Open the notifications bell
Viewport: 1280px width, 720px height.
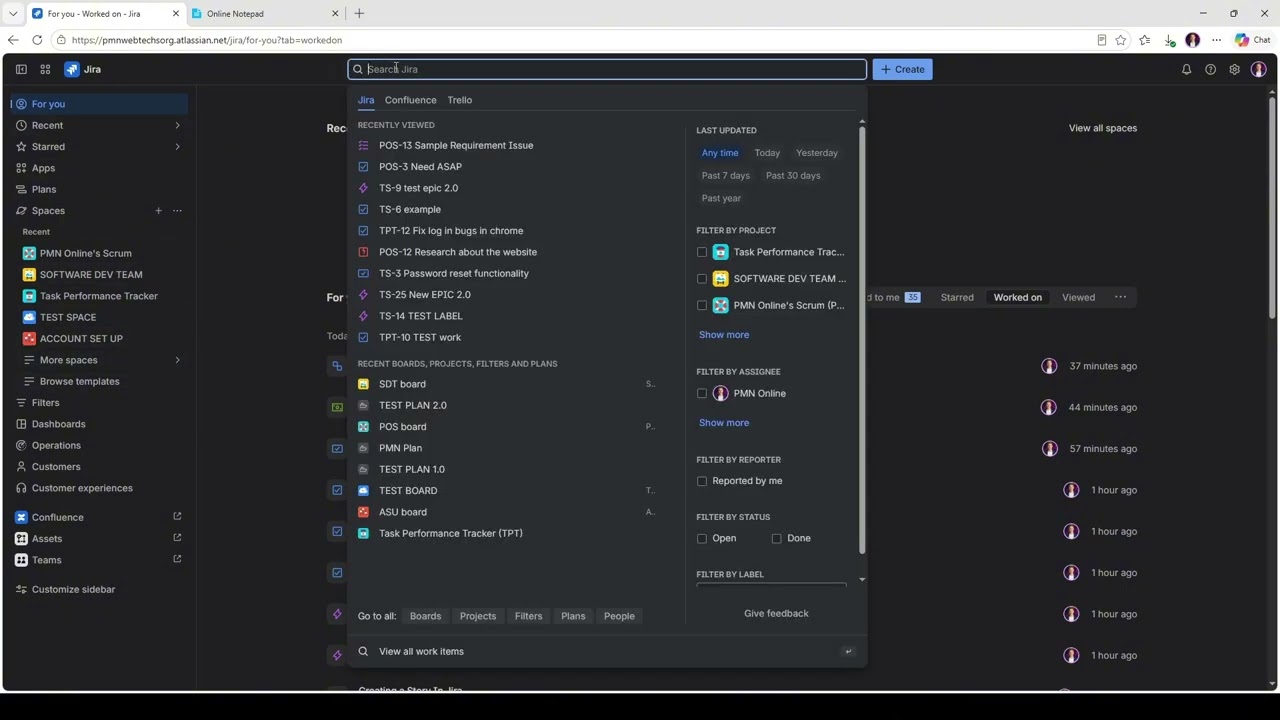1186,69
